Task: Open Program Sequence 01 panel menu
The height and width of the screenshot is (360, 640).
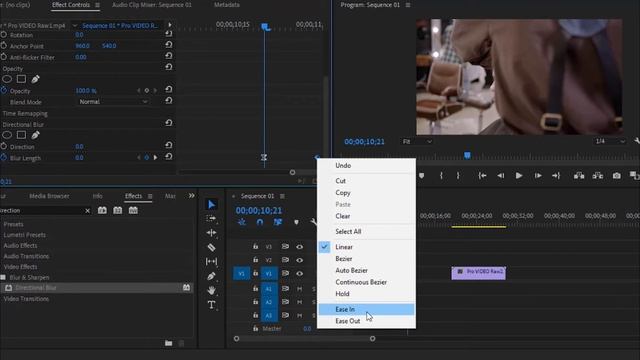Action: point(408,5)
